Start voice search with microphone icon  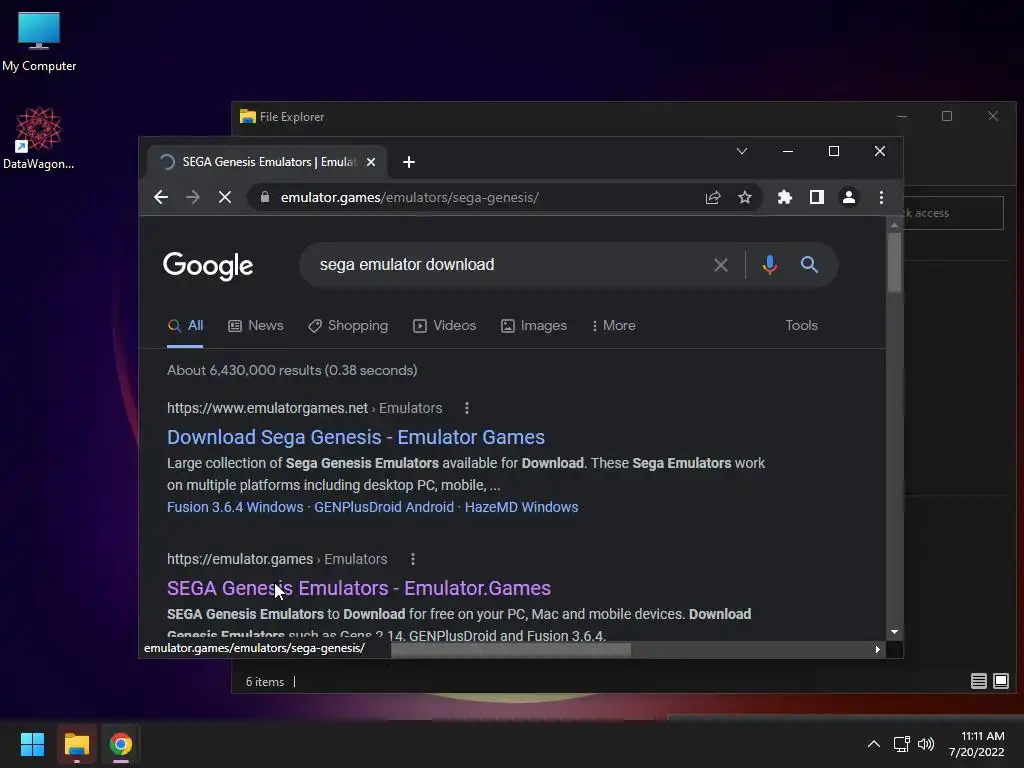pyautogui.click(x=769, y=264)
